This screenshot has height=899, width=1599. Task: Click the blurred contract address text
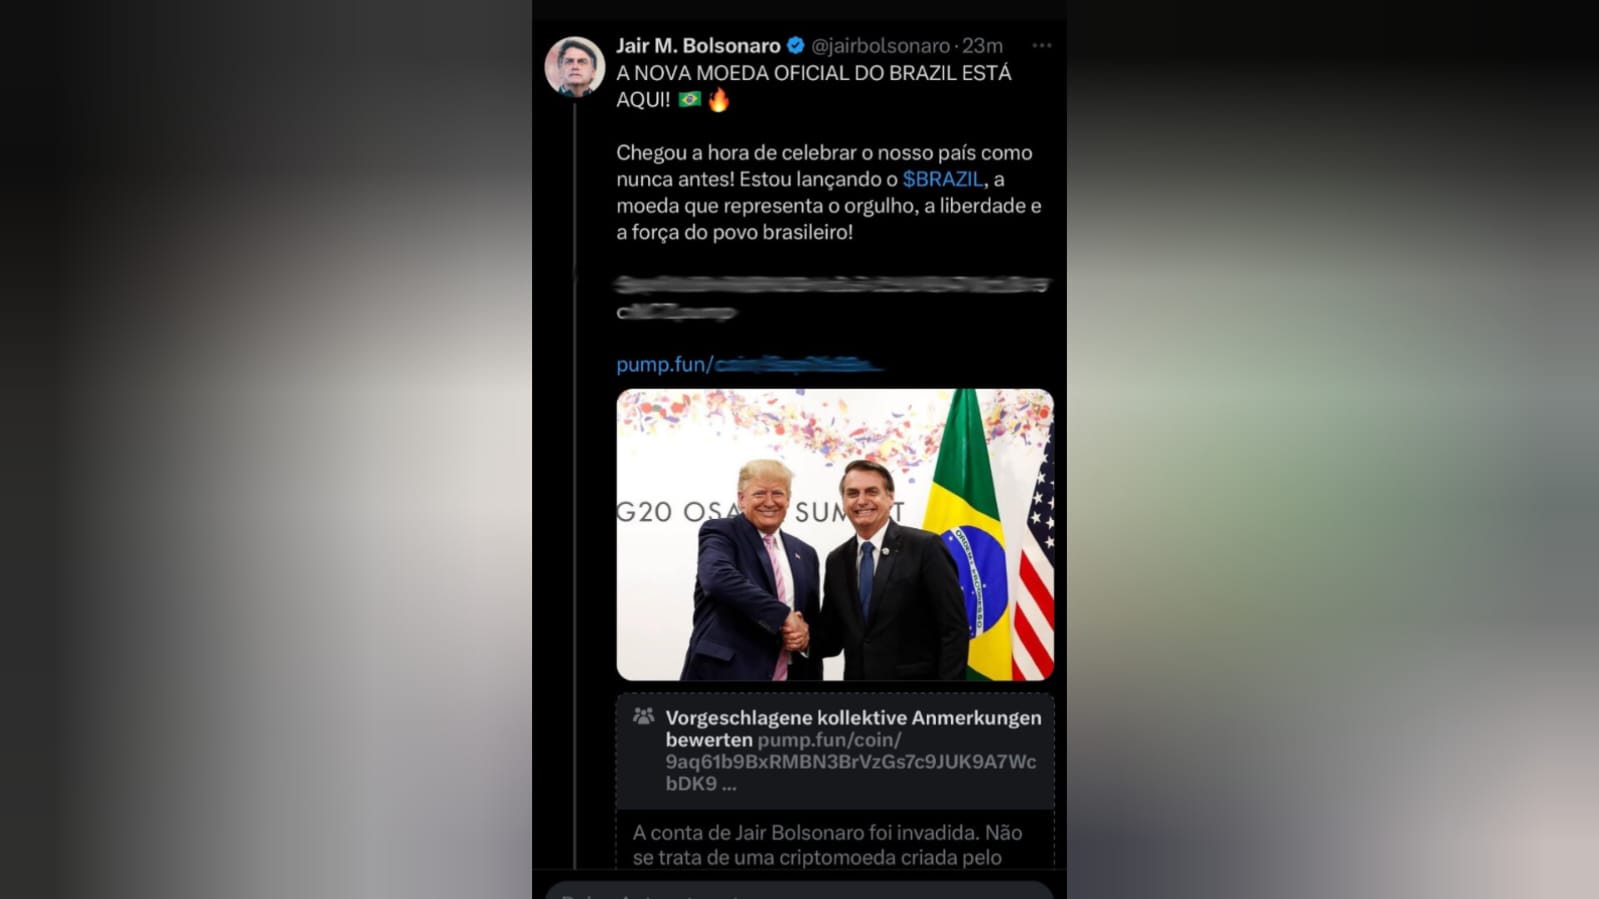pos(832,298)
